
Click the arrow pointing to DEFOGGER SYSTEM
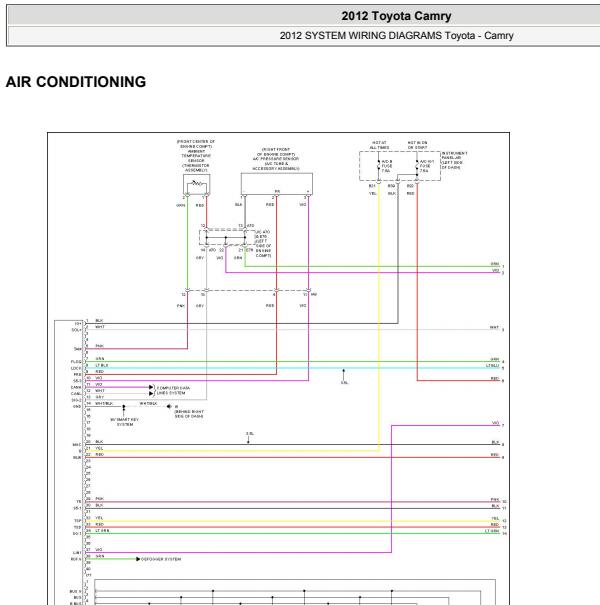tap(138, 559)
